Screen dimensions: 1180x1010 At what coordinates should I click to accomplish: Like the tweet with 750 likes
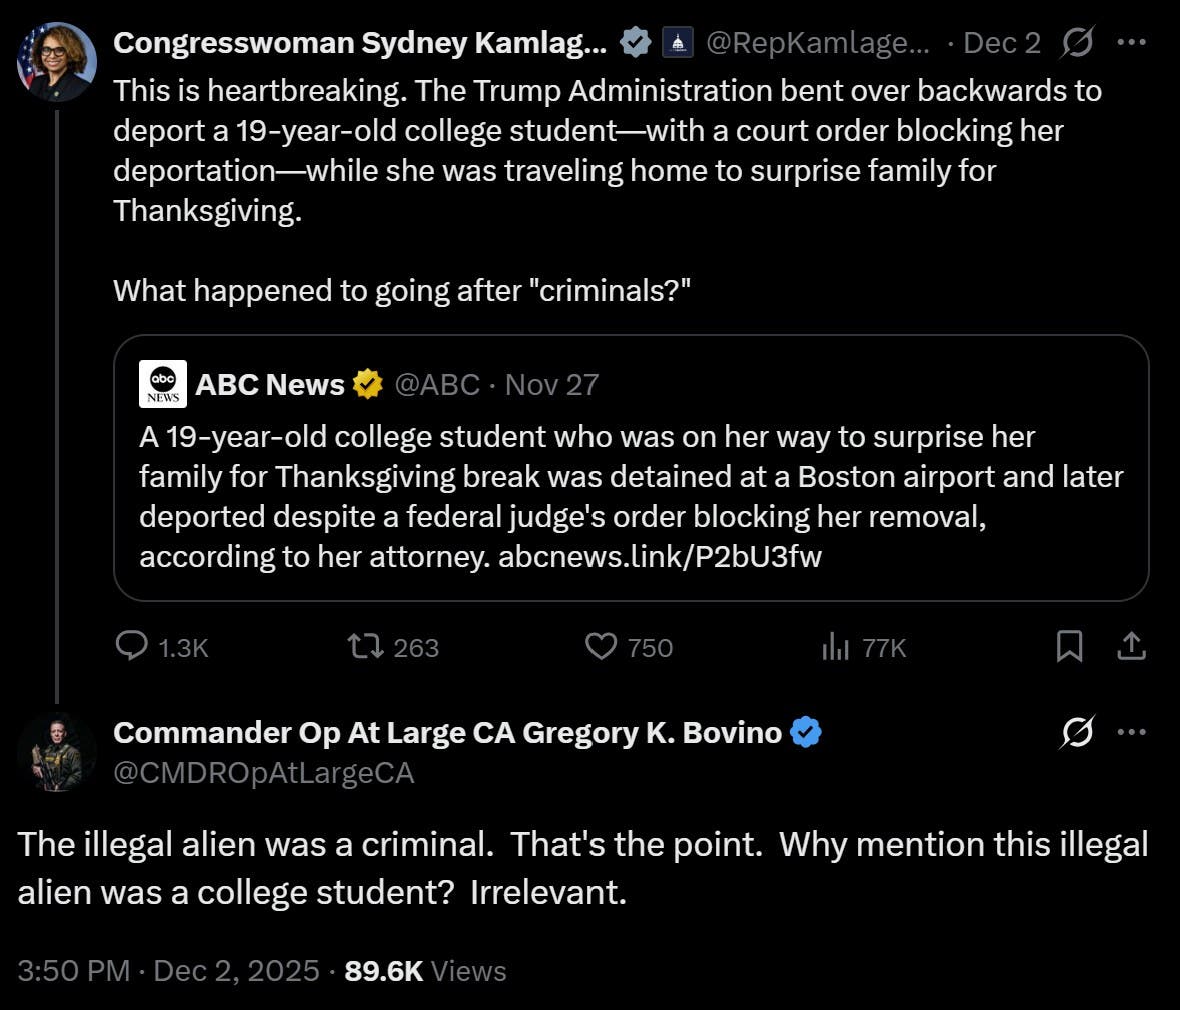click(601, 647)
